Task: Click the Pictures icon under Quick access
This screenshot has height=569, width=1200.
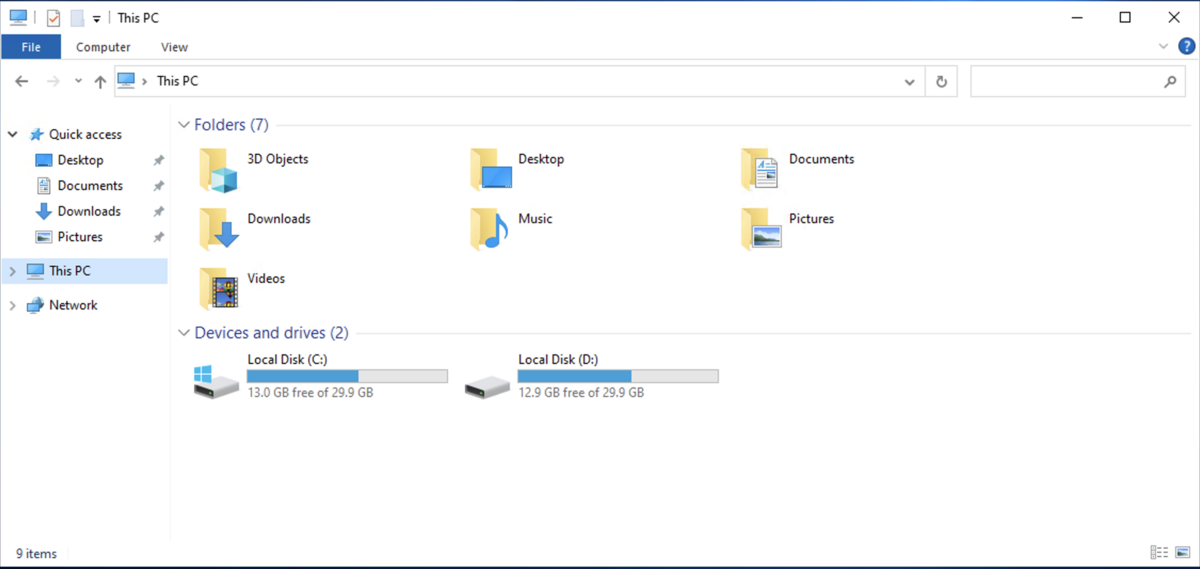Action: click(x=43, y=237)
